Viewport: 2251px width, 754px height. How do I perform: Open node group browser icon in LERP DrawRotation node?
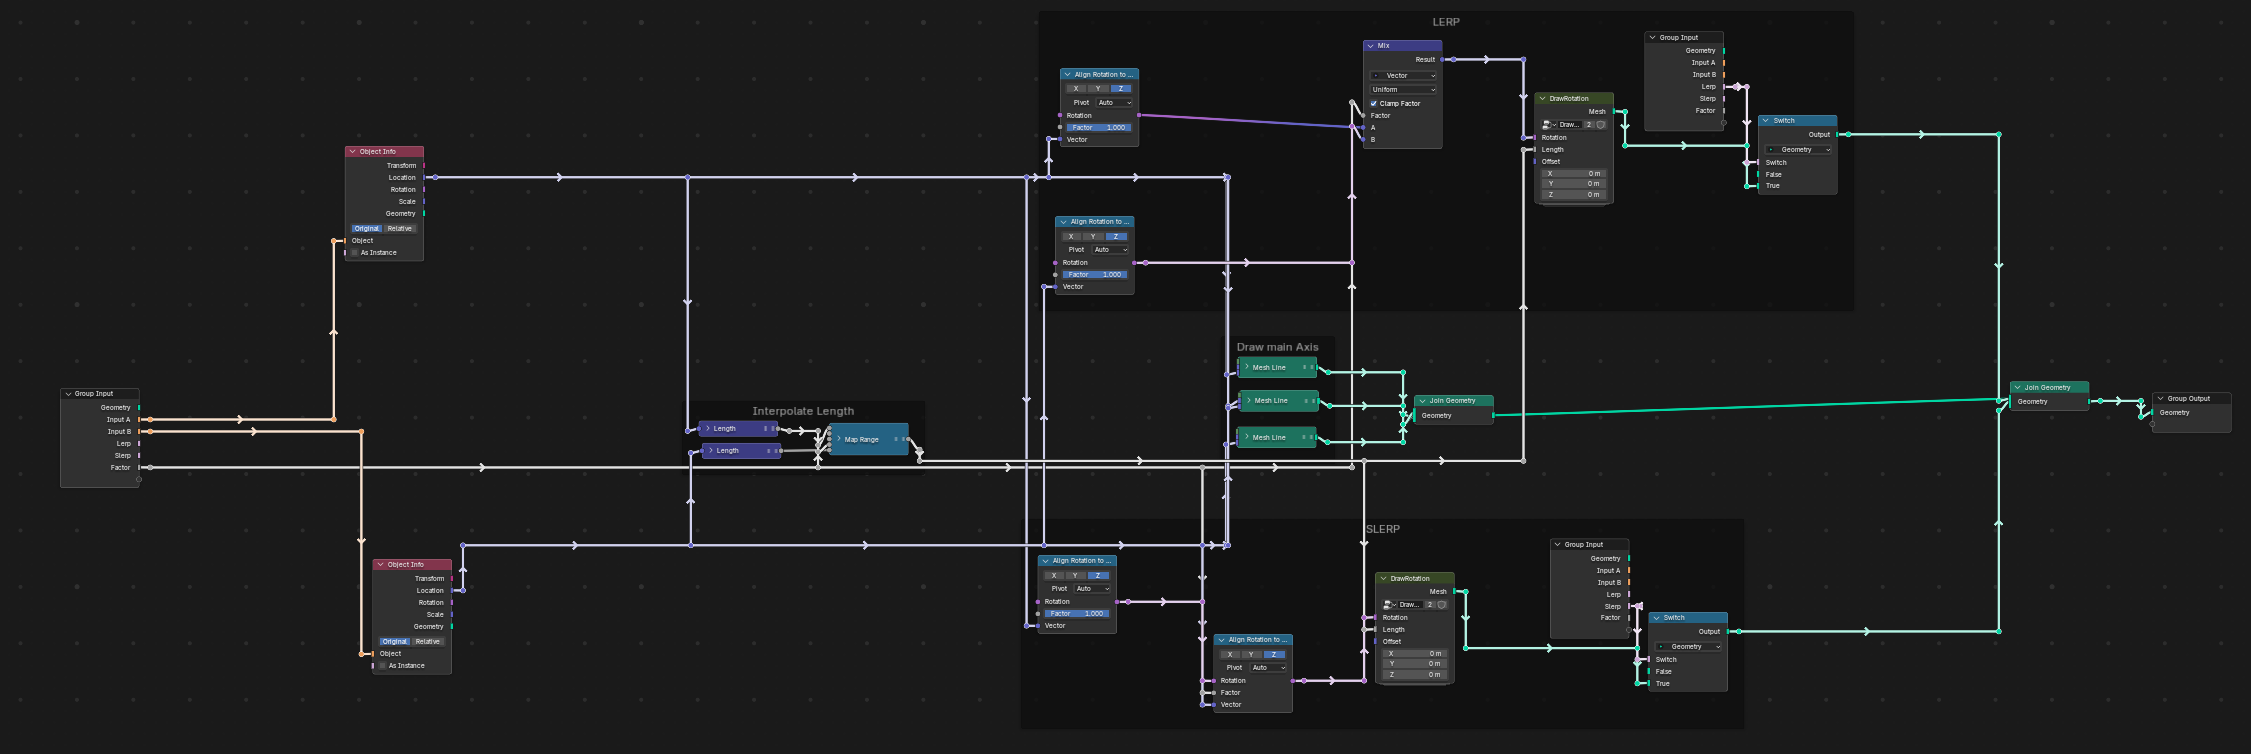pyautogui.click(x=1549, y=125)
